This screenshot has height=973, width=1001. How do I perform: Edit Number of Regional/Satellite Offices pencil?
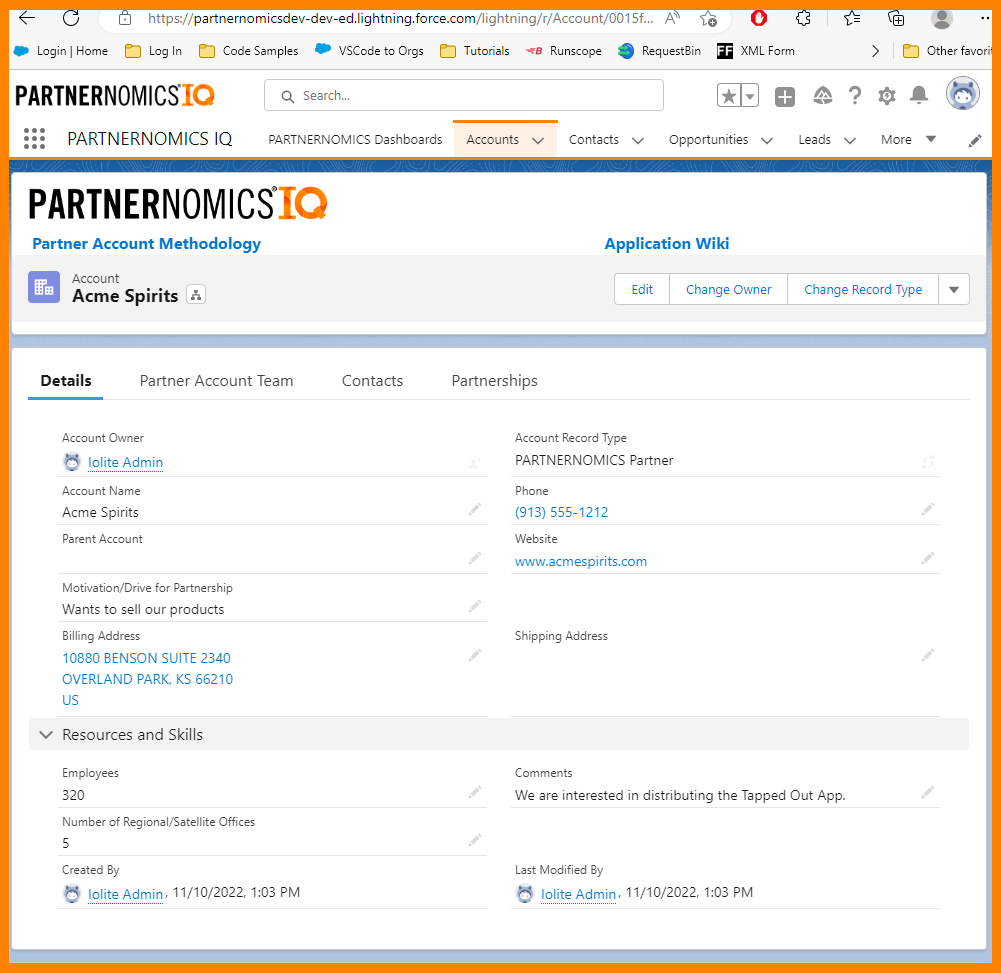pyautogui.click(x=475, y=840)
